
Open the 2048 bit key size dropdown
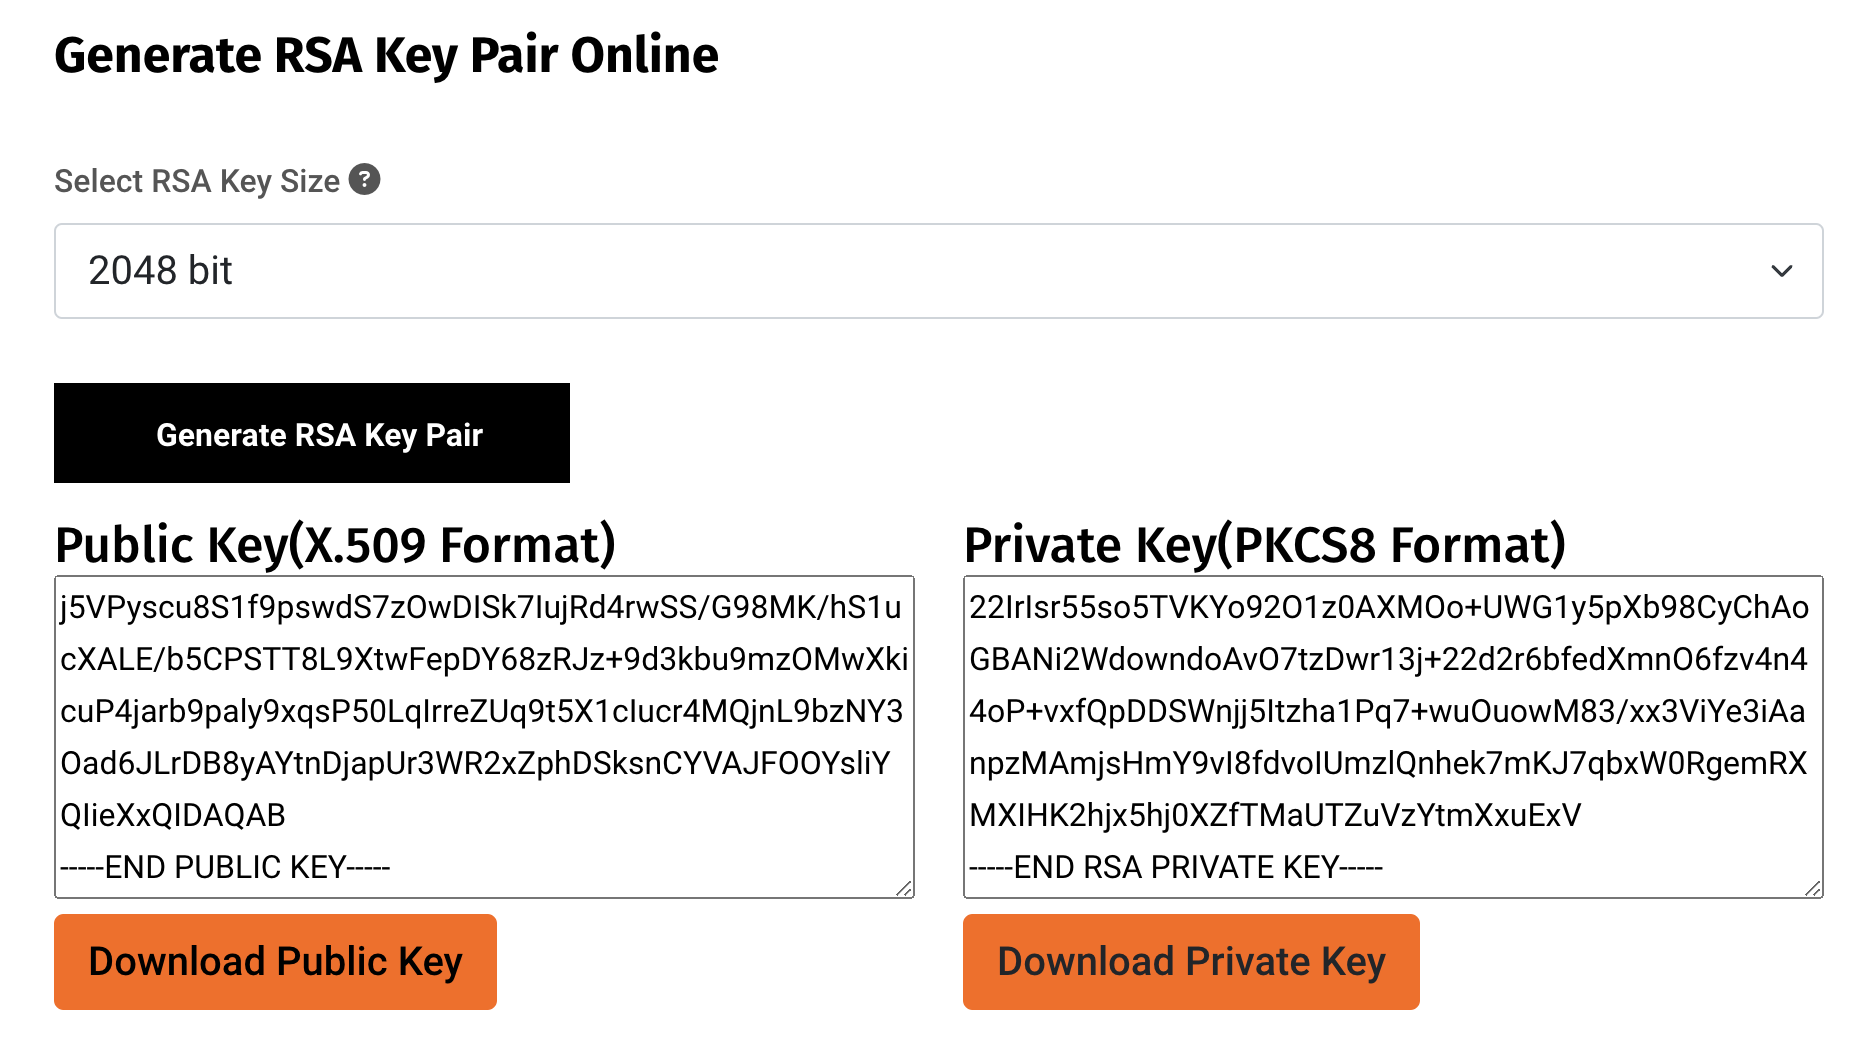pyautogui.click(x=938, y=271)
